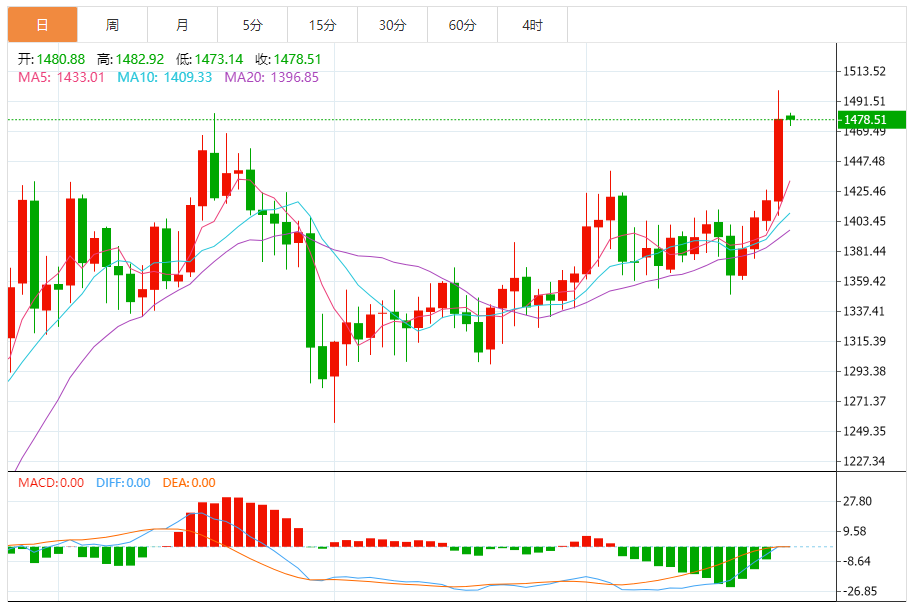Click the 1337.41 price axis label

point(864,311)
